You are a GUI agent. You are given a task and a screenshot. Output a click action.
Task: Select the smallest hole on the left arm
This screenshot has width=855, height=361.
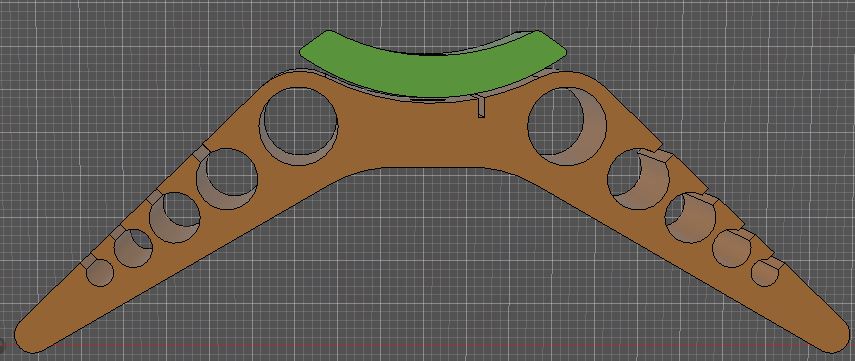[x=100, y=273]
